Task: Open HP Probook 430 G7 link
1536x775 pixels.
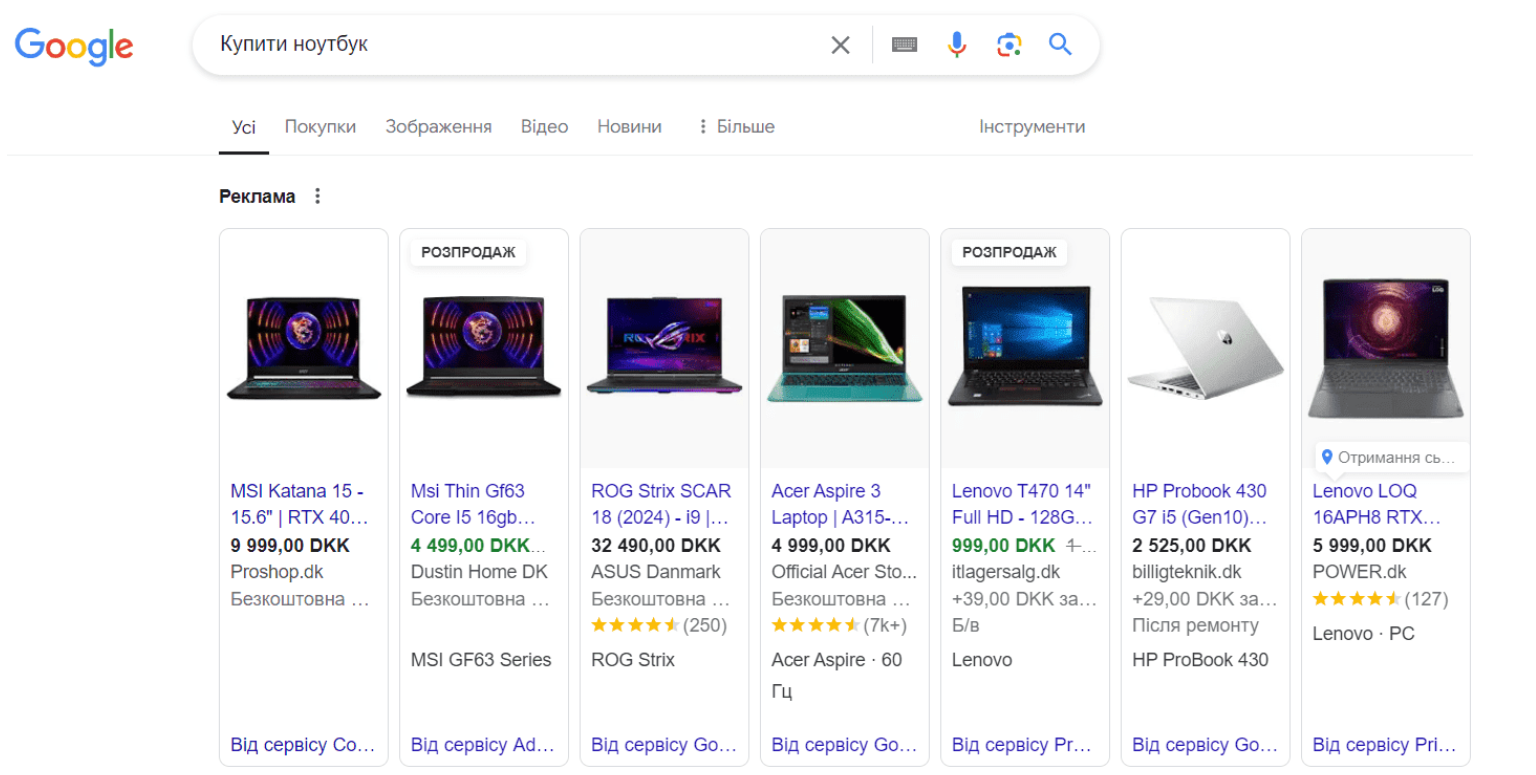Action: [x=1200, y=504]
